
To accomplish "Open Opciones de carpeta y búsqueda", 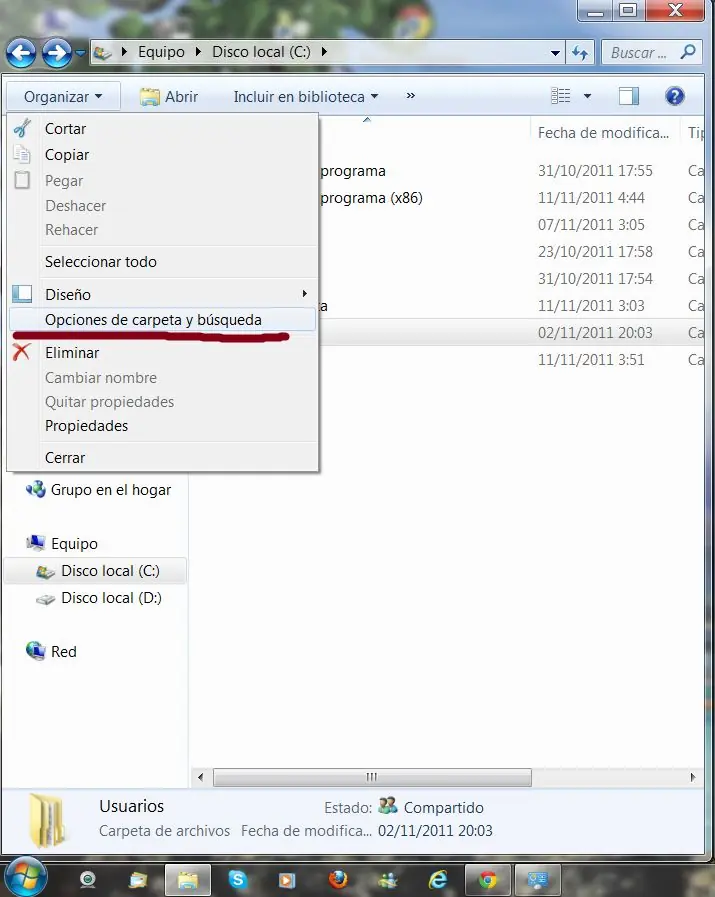I will [x=163, y=319].
